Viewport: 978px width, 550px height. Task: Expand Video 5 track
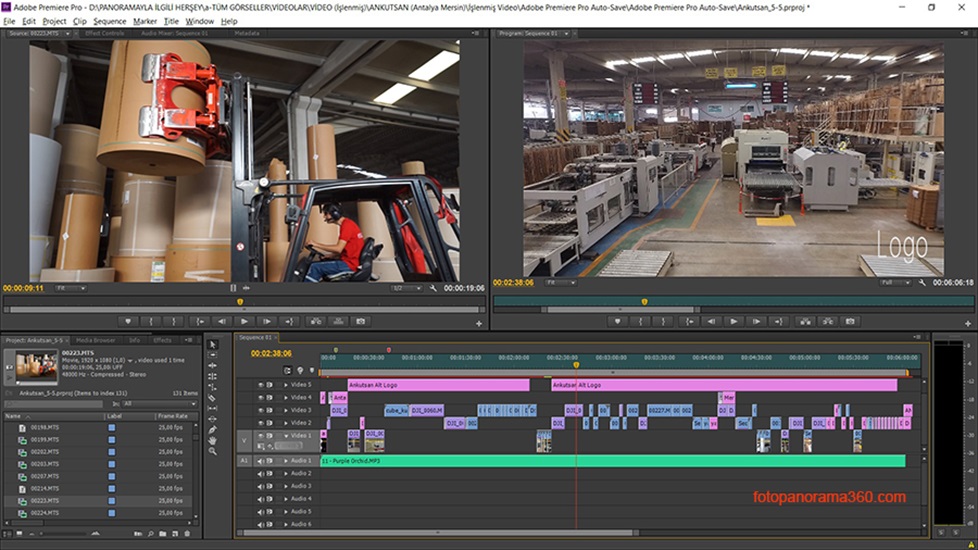coord(286,385)
